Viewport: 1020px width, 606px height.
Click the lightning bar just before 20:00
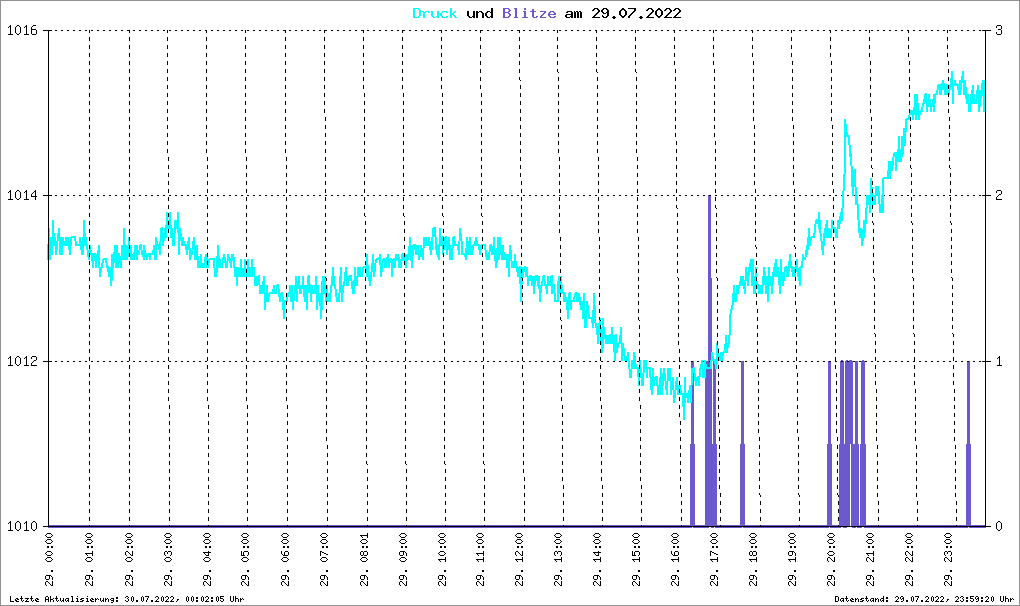[829, 444]
